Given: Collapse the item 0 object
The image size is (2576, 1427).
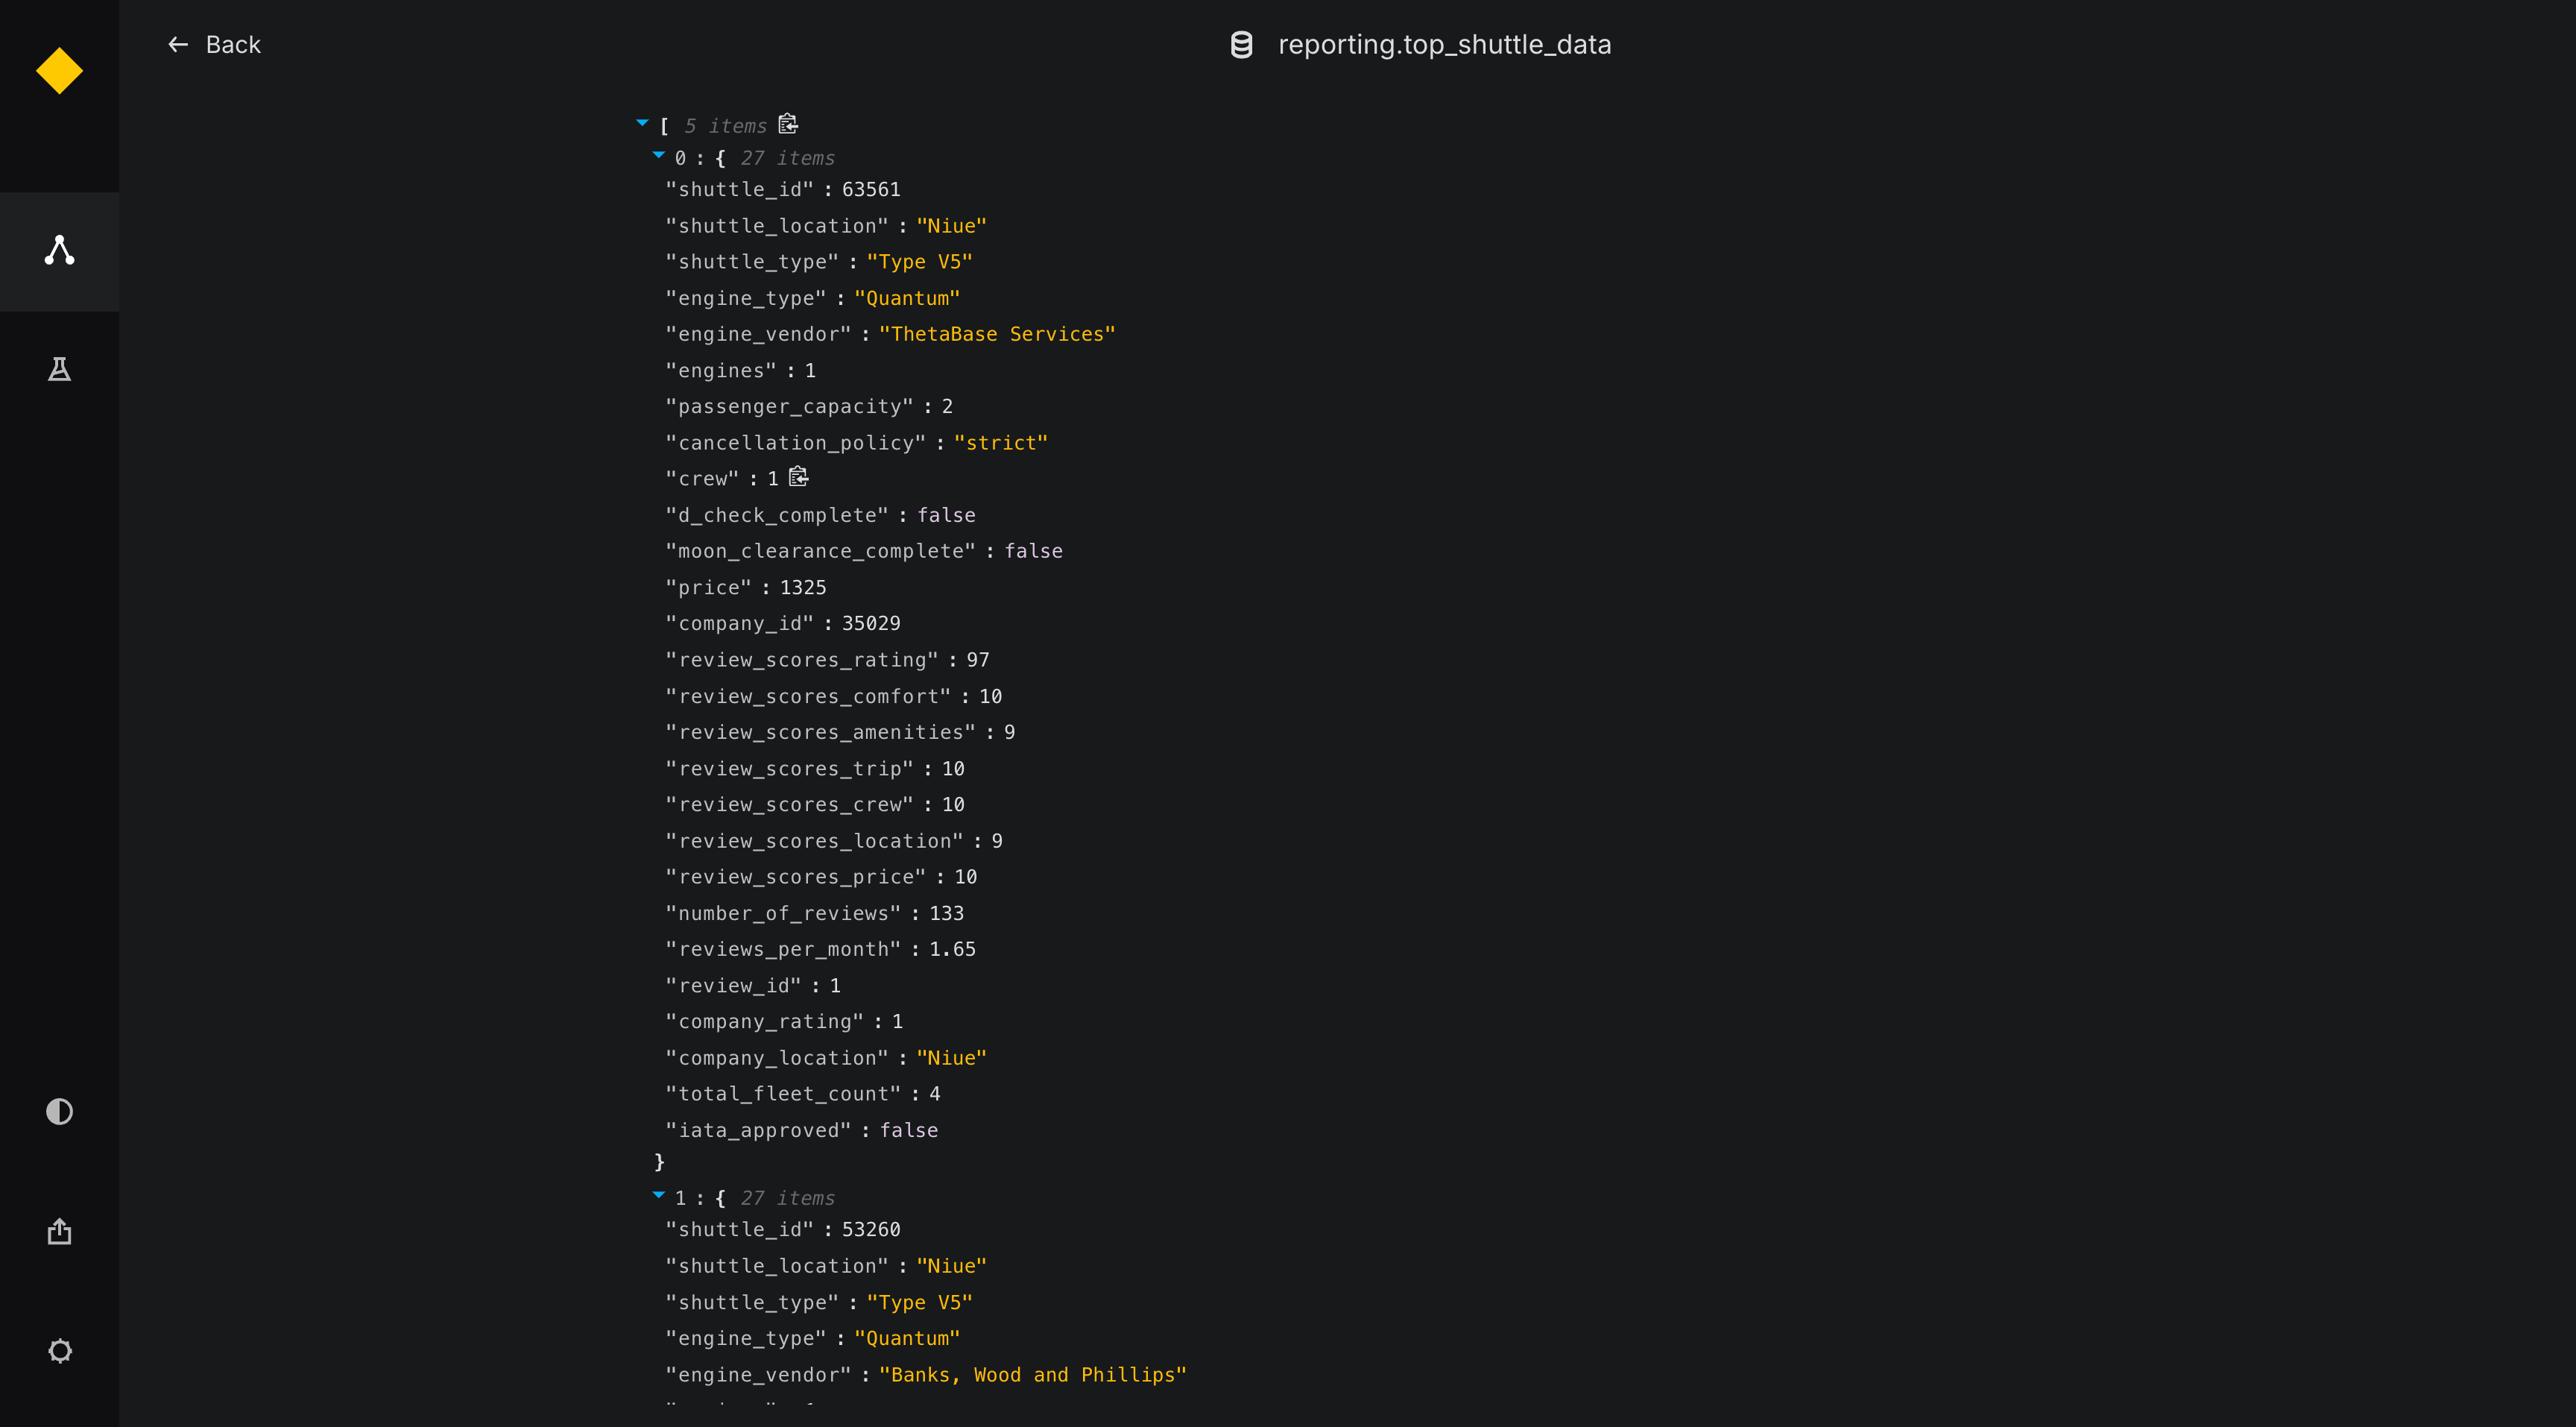Looking at the screenshot, I should 658,155.
